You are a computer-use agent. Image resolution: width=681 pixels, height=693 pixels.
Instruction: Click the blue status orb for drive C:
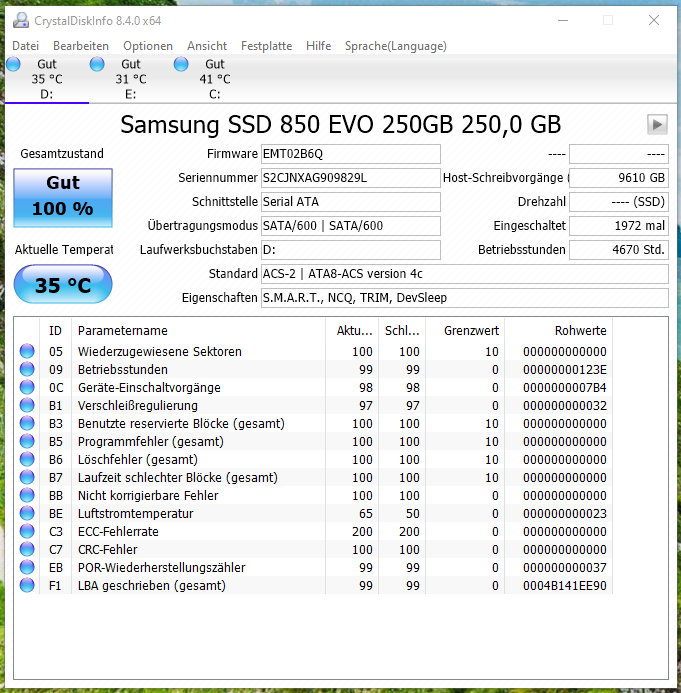[x=181, y=64]
